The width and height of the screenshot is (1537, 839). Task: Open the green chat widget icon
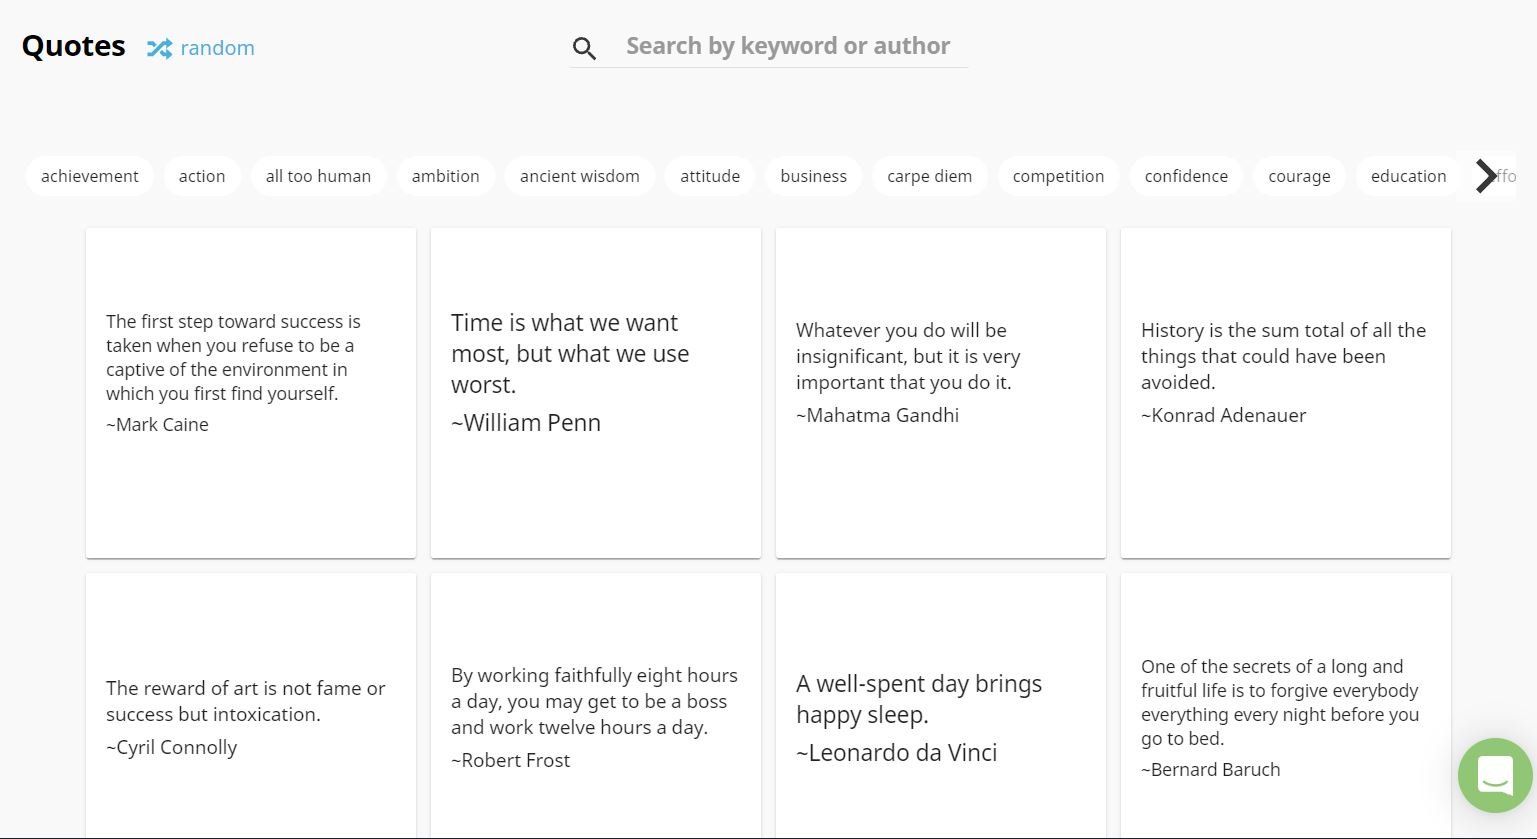1494,774
